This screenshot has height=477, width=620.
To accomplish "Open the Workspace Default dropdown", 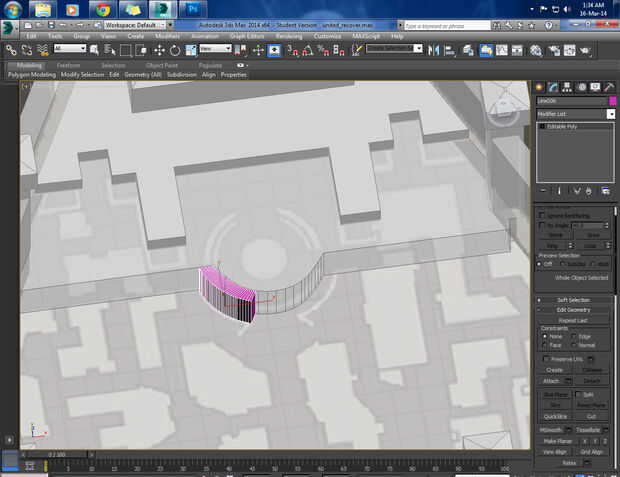I will (133, 24).
